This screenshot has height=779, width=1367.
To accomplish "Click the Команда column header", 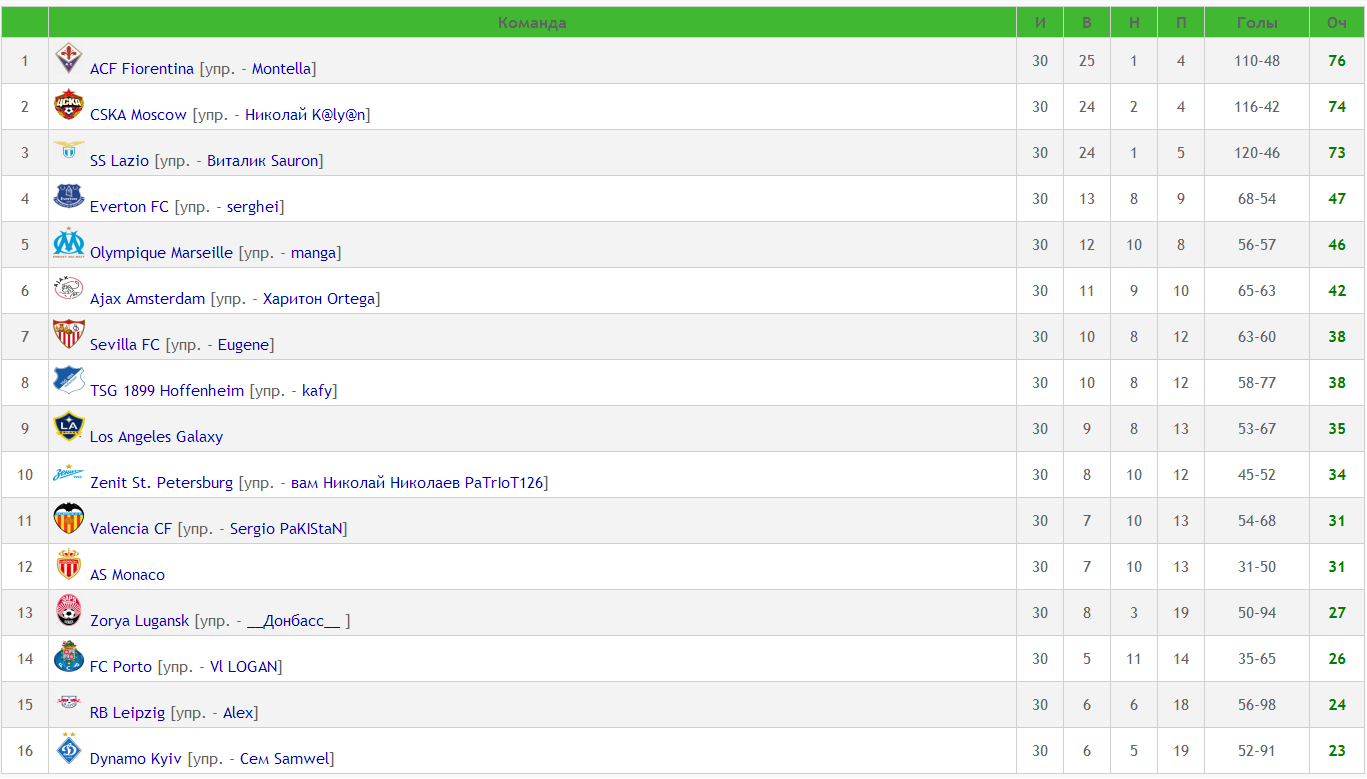I will (x=532, y=23).
